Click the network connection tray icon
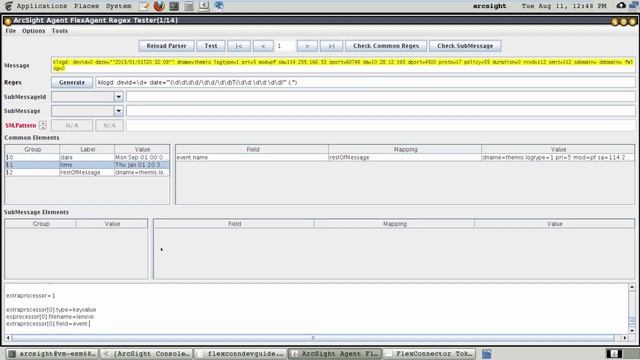The image size is (640, 360). point(634,6)
